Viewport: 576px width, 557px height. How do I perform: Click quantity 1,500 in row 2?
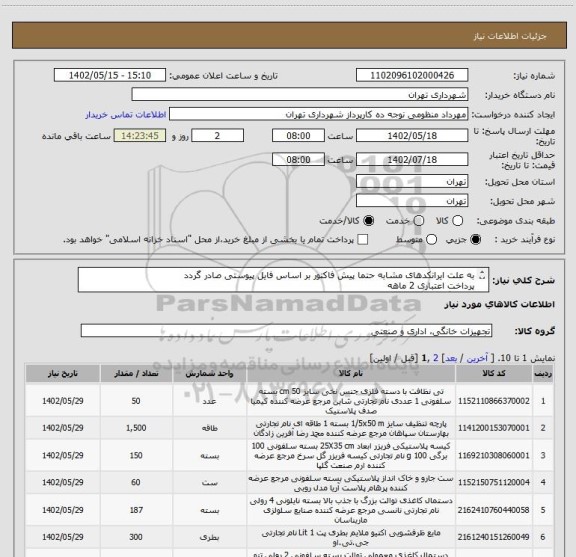[136, 428]
